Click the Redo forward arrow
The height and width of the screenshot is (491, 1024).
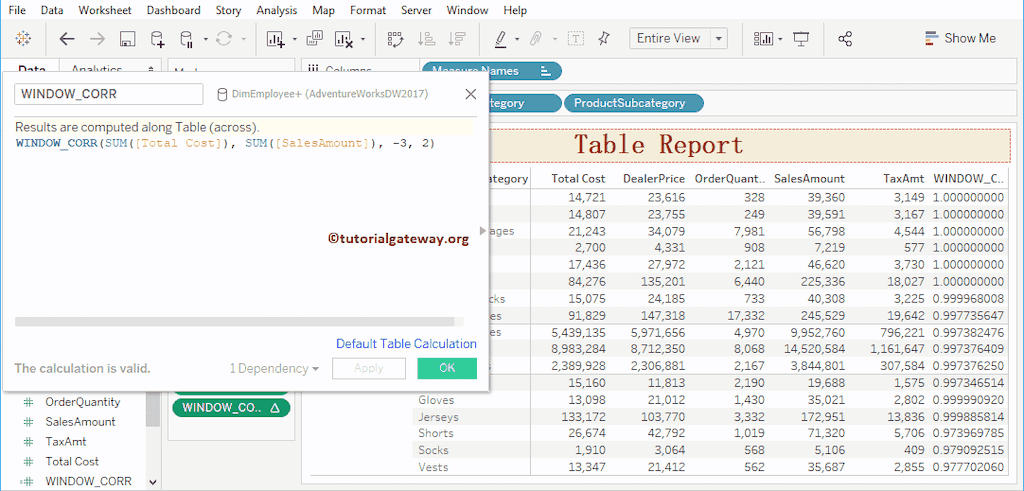pos(97,39)
